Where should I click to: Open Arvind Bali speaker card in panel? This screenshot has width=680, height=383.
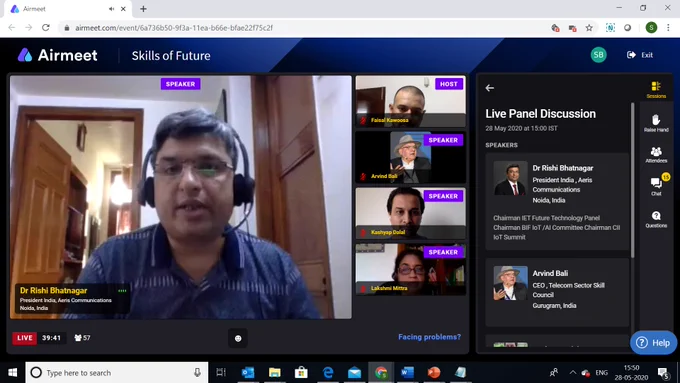pos(557,292)
